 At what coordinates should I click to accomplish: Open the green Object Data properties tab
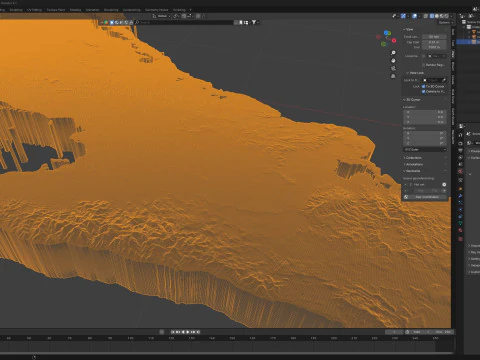460,223
